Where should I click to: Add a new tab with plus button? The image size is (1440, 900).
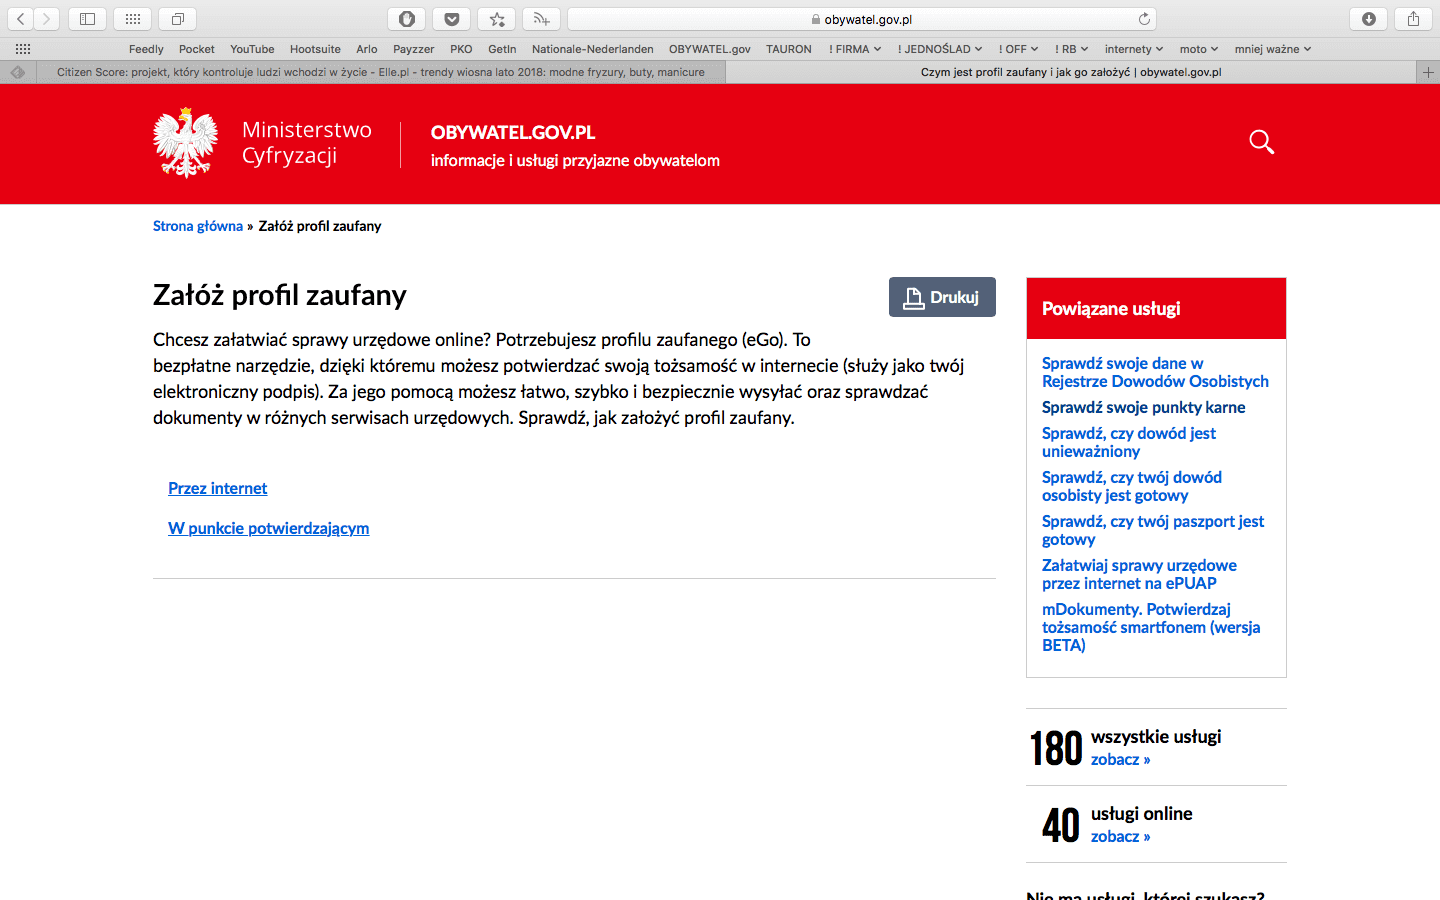click(1428, 72)
